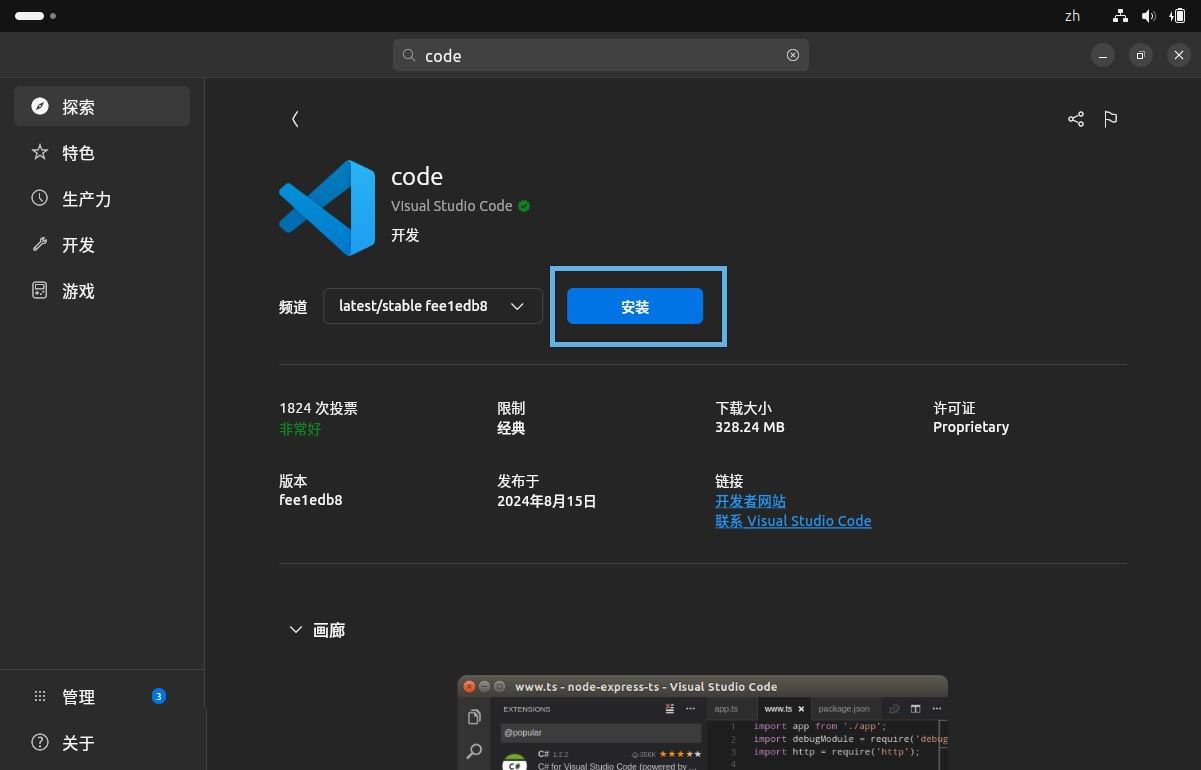Screen dimensions: 1201x770
Task: Click the search field containing code
Action: [x=600, y=55]
